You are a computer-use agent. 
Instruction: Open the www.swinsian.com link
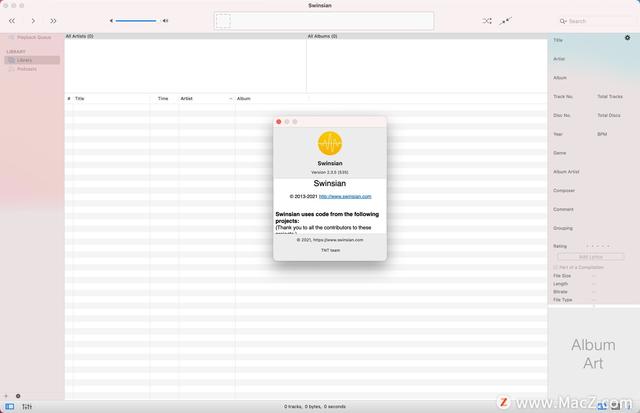pos(345,196)
